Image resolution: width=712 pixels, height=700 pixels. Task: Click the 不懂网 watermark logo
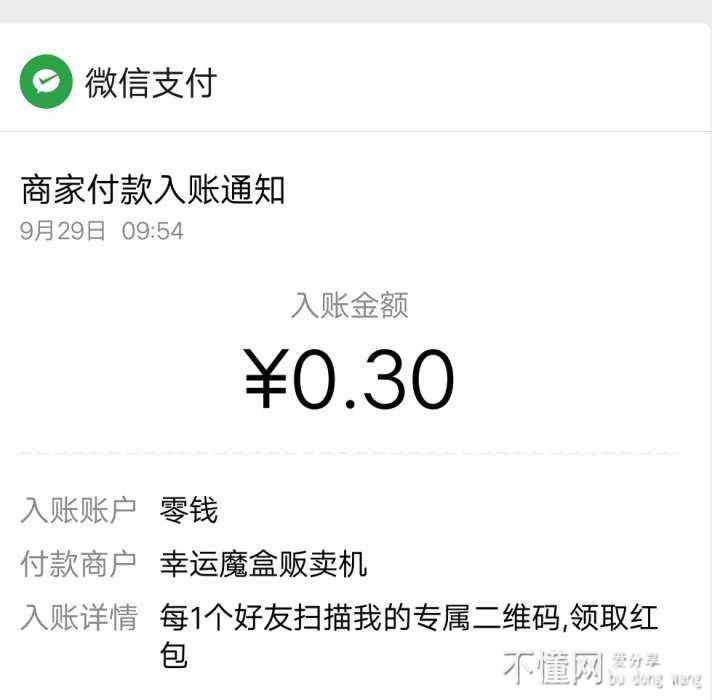[x=554, y=663]
